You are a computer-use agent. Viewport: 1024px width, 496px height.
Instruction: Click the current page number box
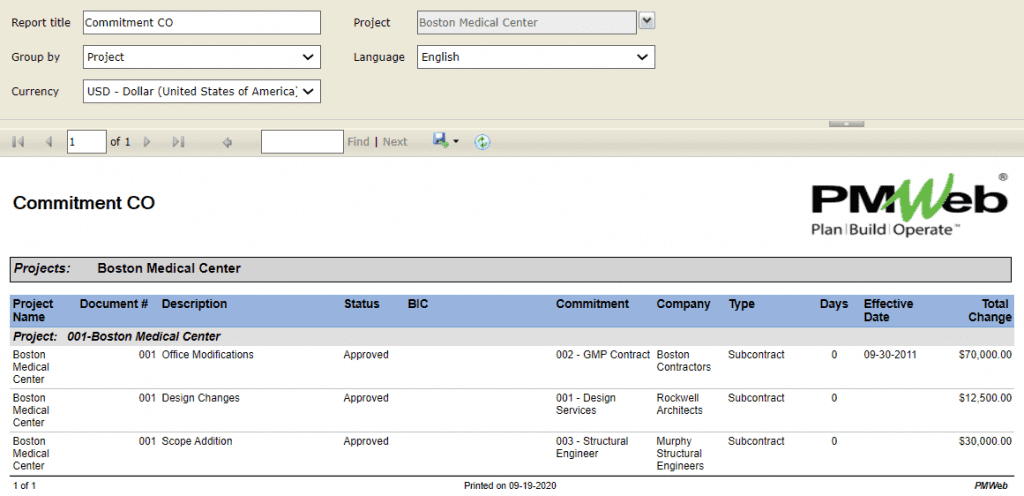pos(86,142)
